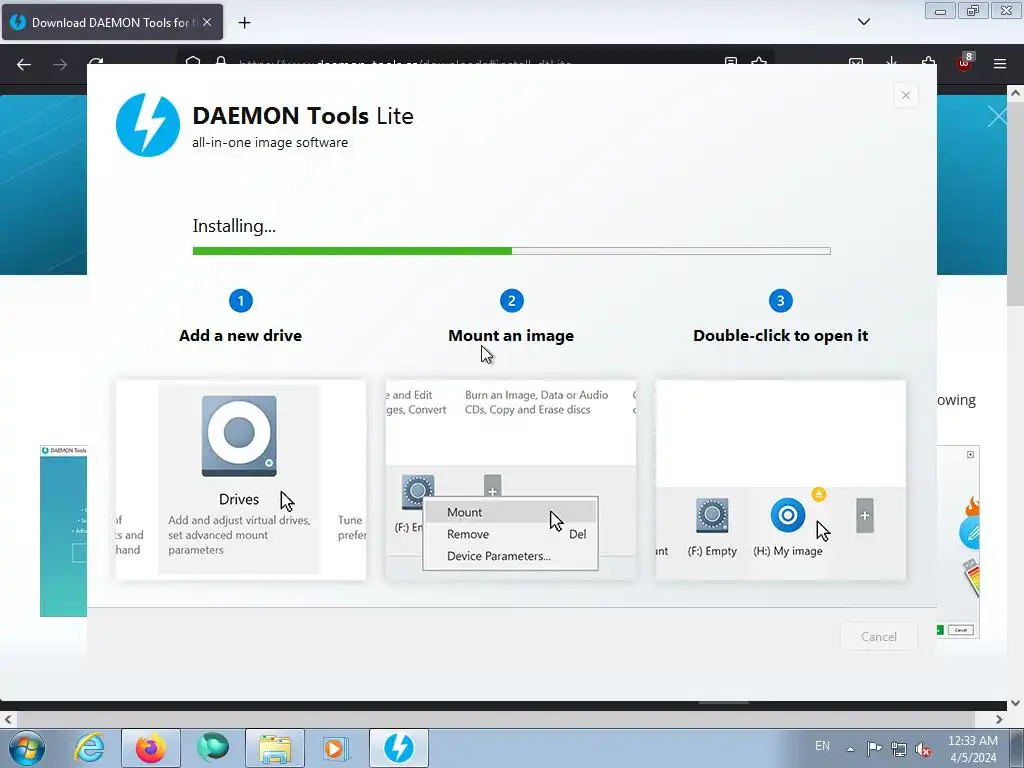Open the taskbar clock showing 12:33 AM
The height and width of the screenshot is (768, 1024).
point(972,748)
